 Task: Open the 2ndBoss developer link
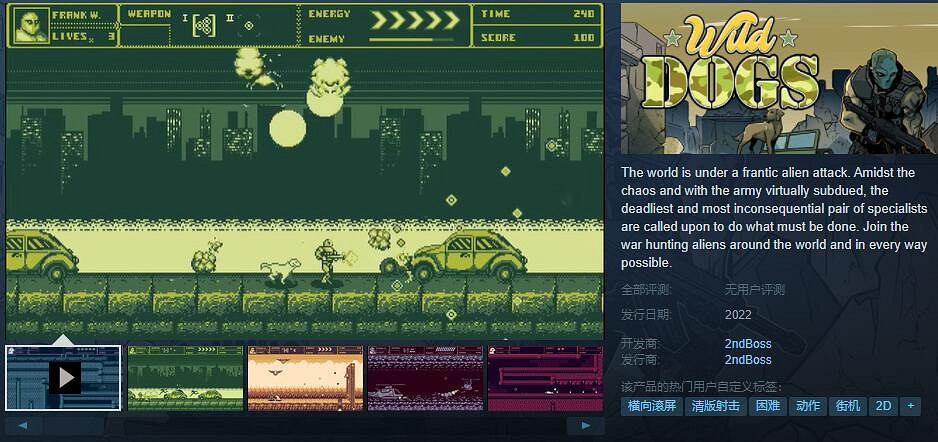click(x=748, y=344)
